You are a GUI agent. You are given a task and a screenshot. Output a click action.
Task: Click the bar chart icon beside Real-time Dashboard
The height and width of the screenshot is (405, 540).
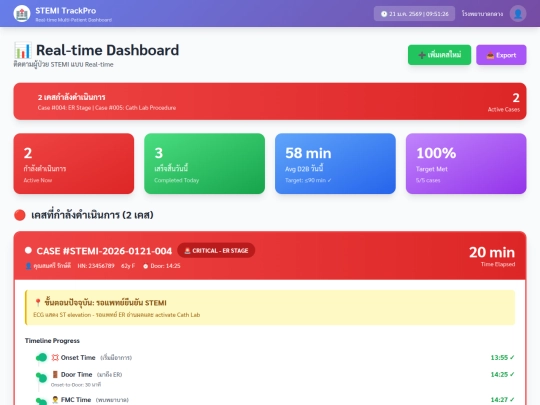coord(23,50)
